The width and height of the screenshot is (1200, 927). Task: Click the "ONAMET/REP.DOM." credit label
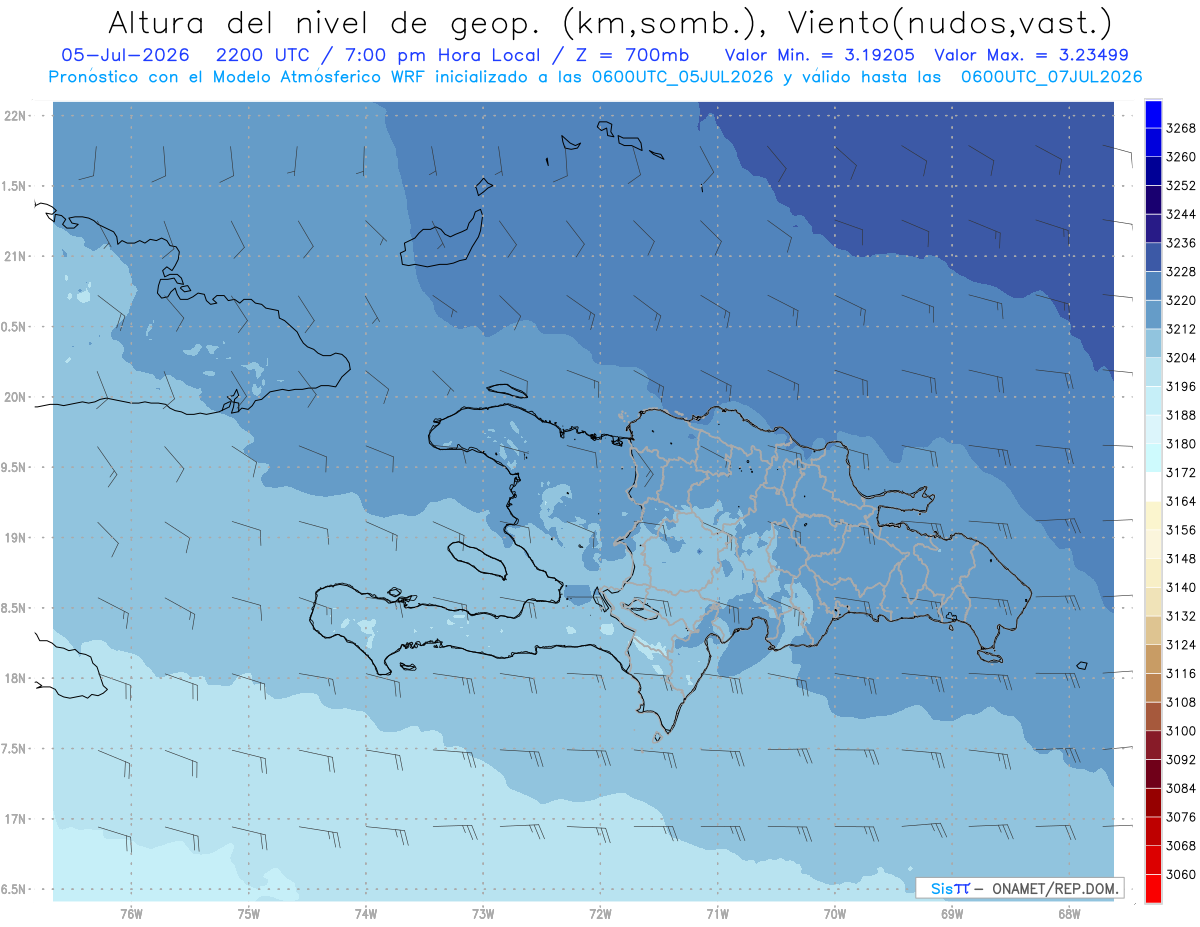[1055, 888]
